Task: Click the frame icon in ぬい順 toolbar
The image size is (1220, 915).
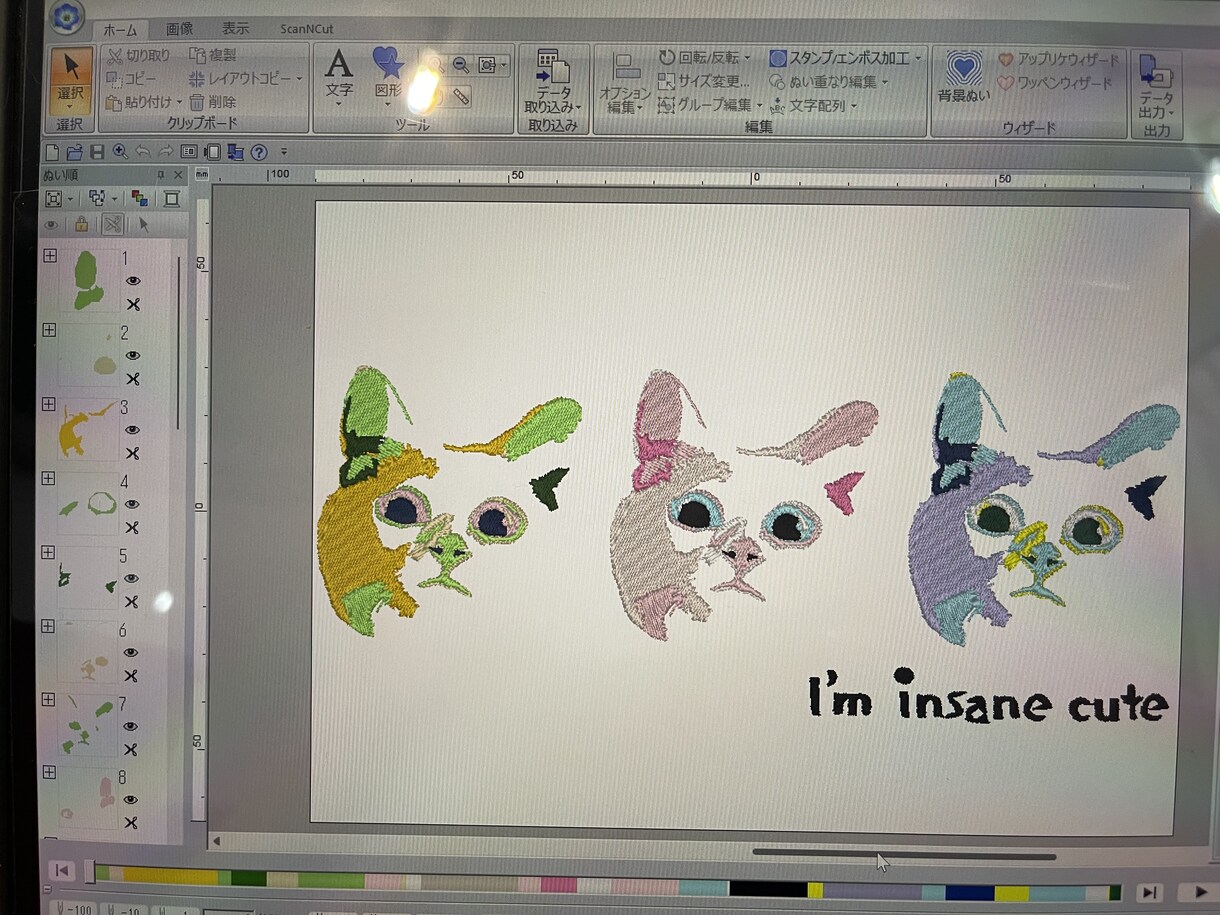Action: (x=171, y=198)
